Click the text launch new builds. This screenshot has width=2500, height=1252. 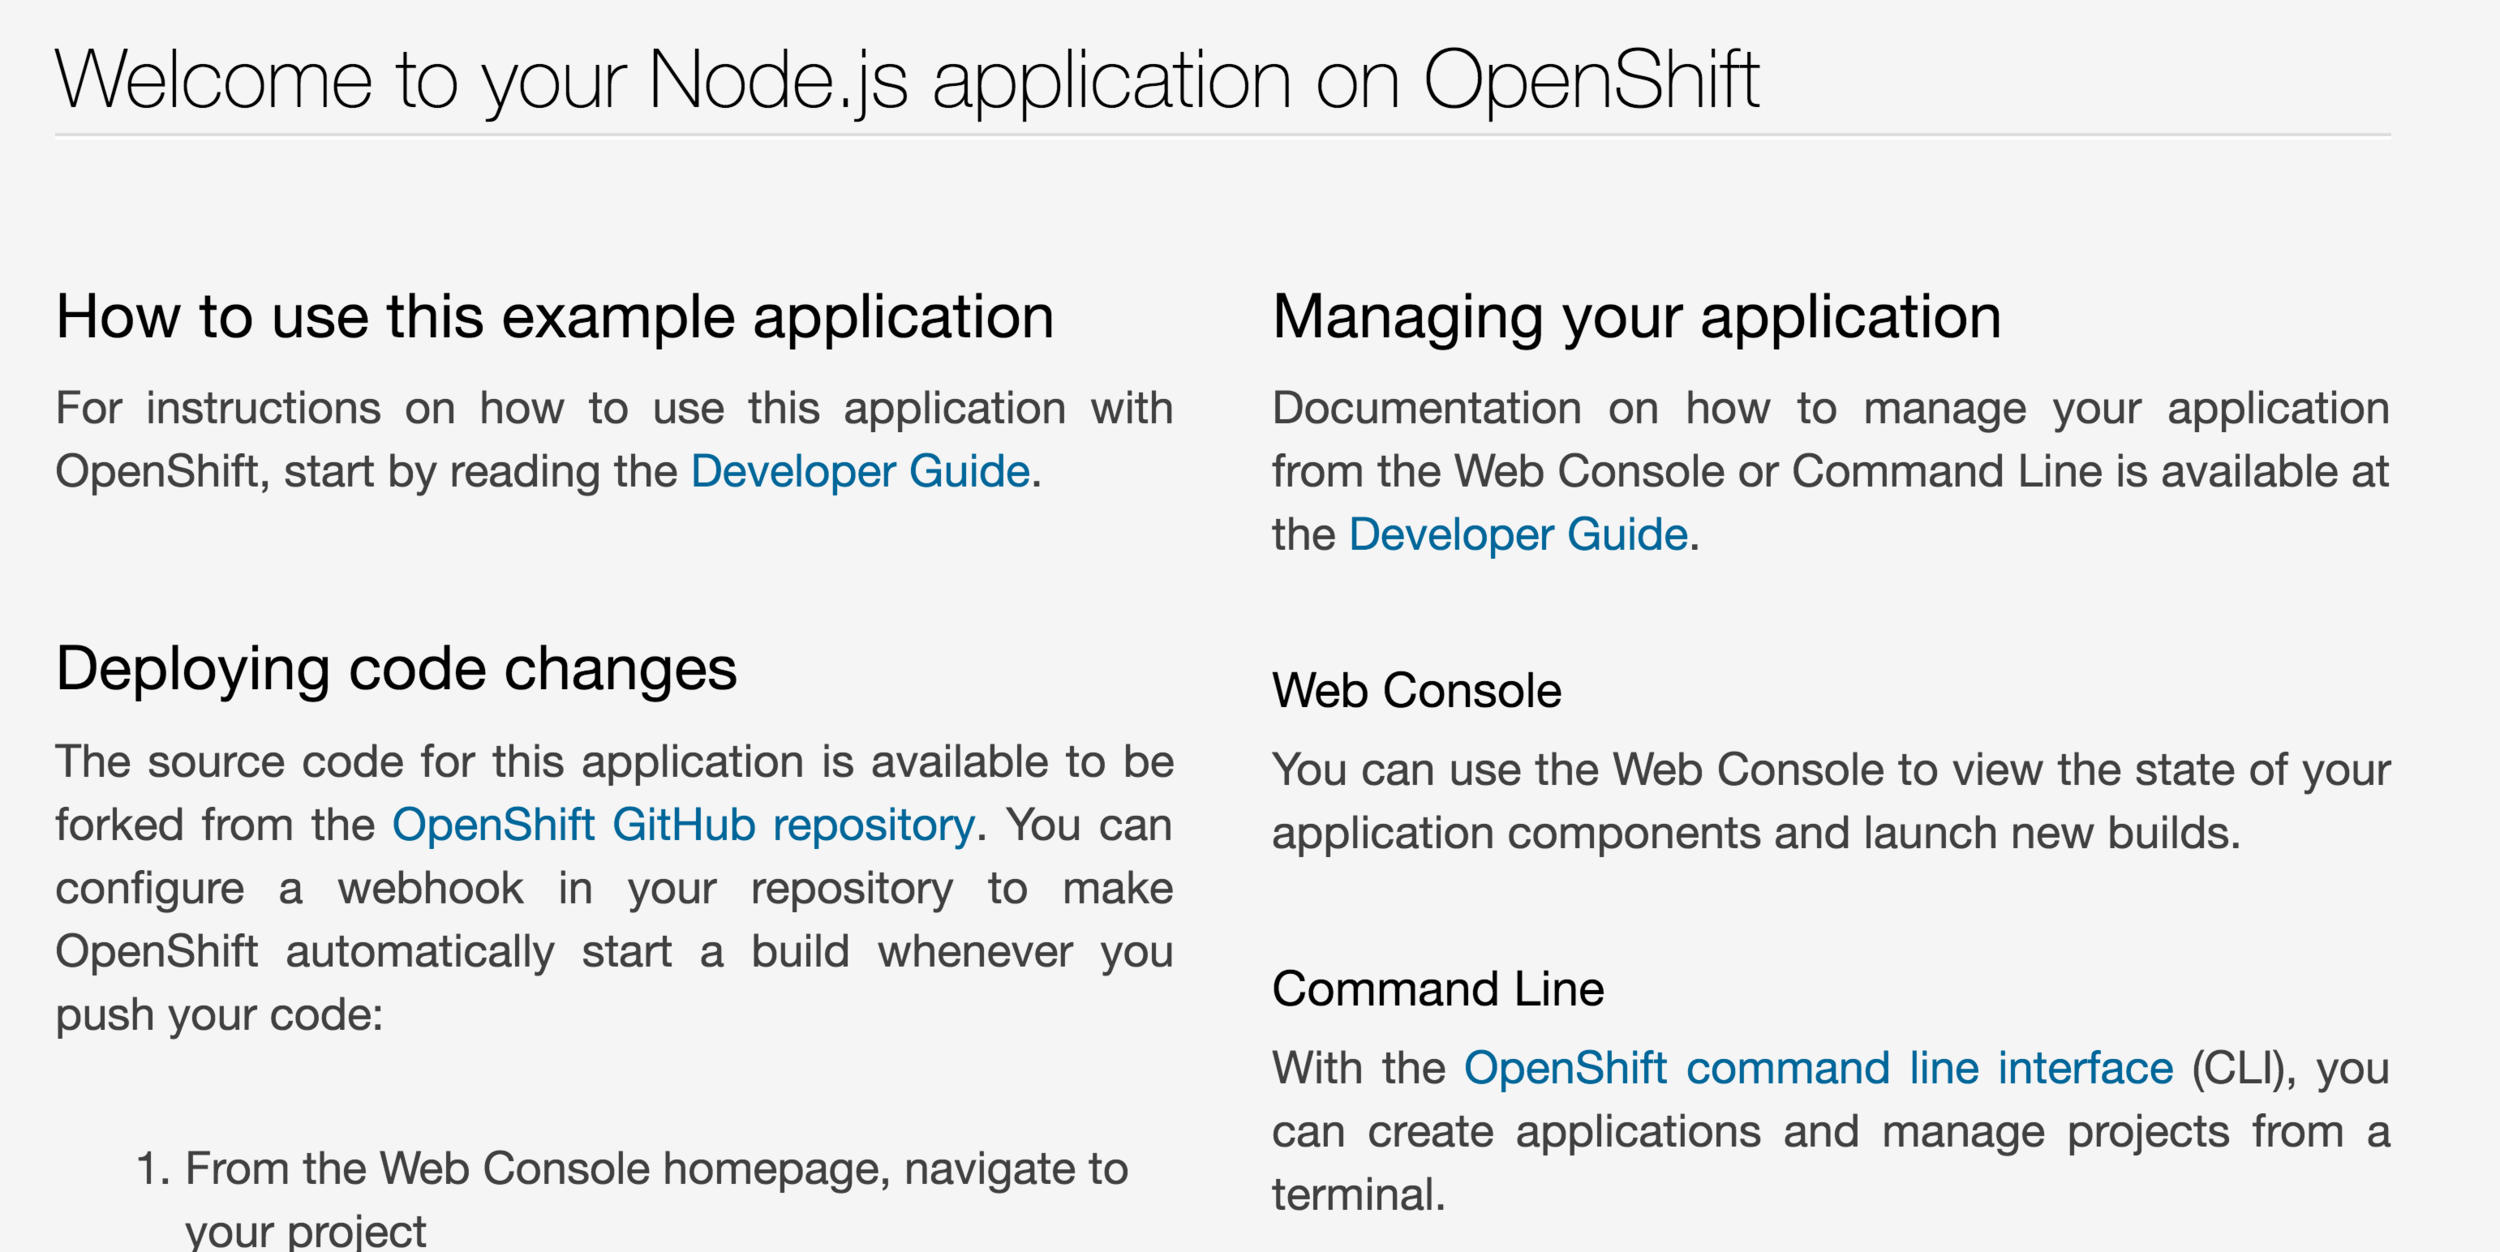point(2051,833)
